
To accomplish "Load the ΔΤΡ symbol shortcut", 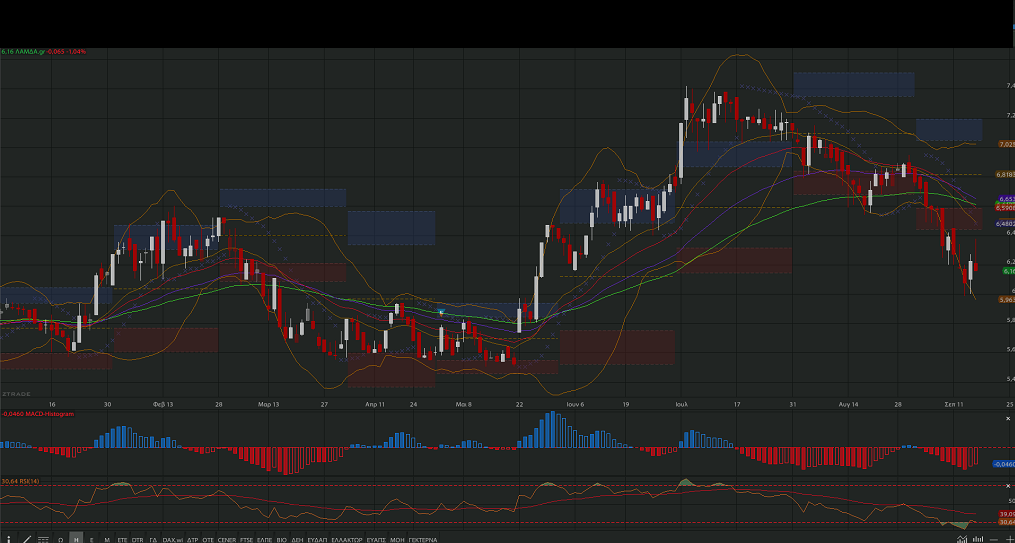I will (x=192, y=539).
